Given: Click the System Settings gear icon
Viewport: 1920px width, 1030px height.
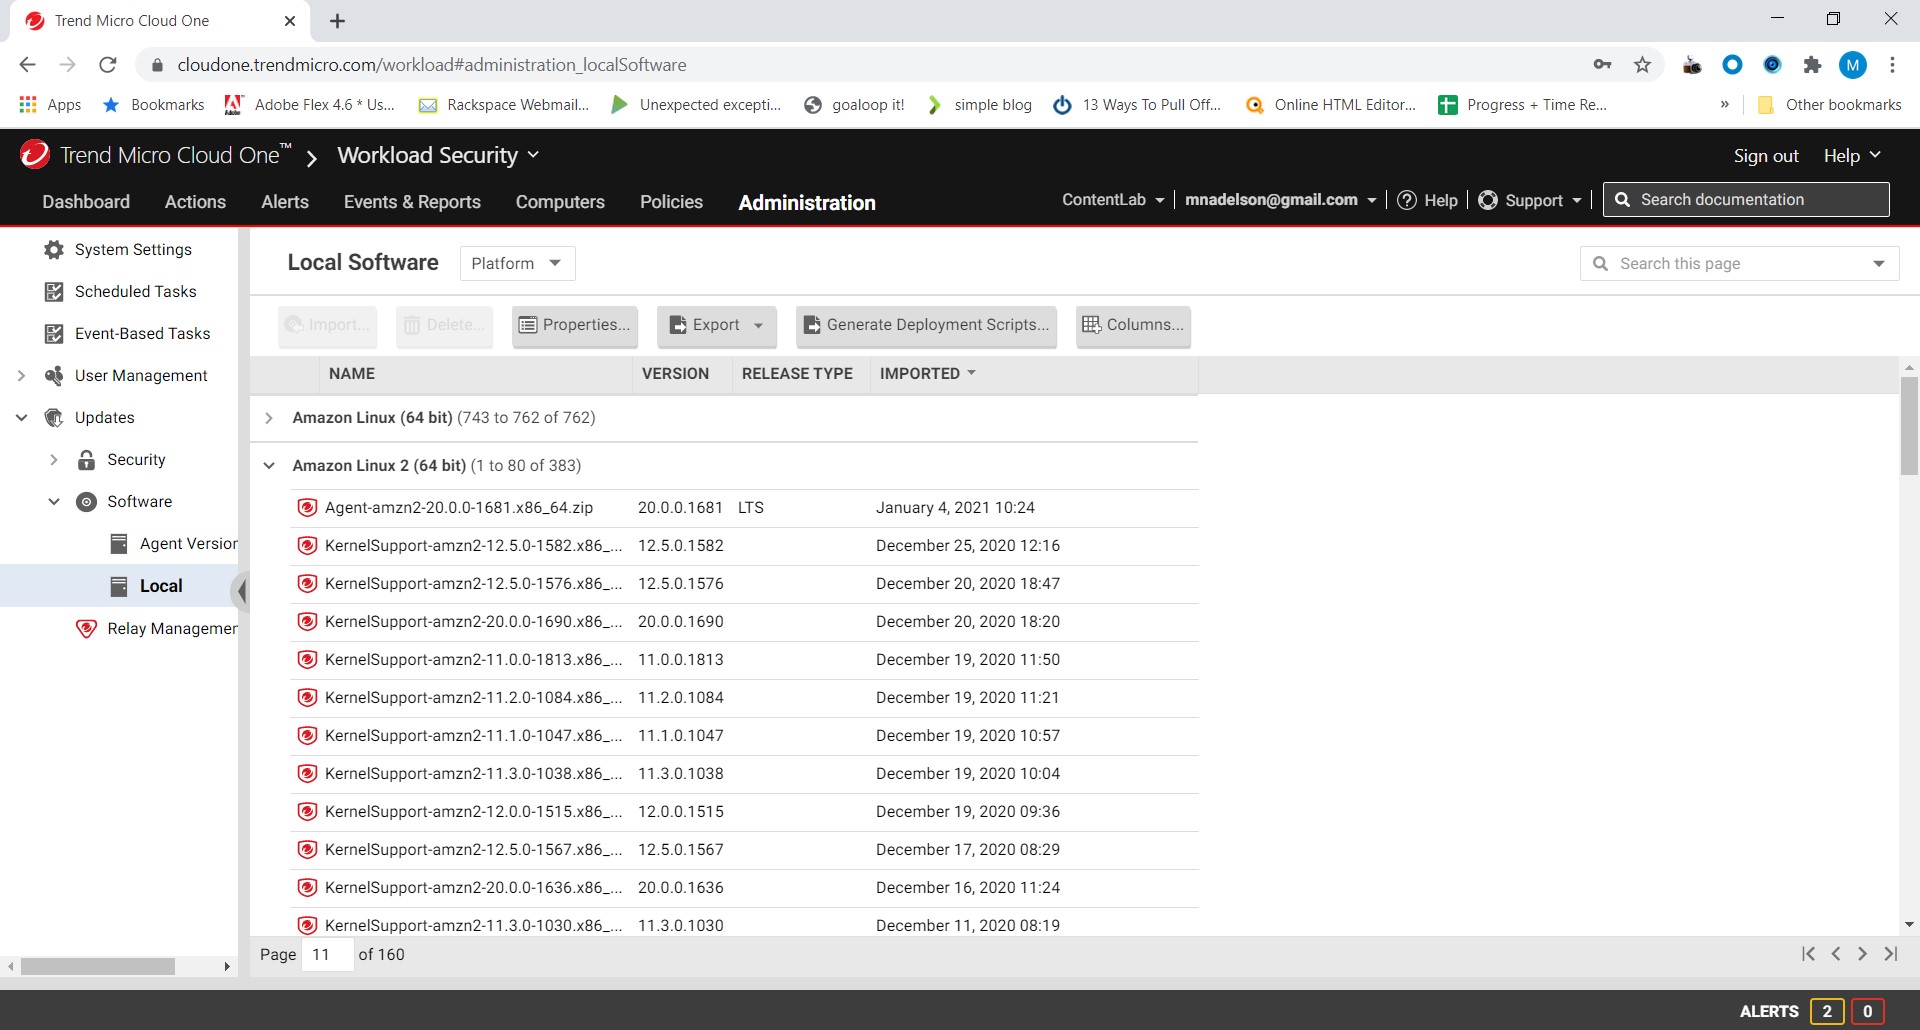Looking at the screenshot, I should click(54, 250).
